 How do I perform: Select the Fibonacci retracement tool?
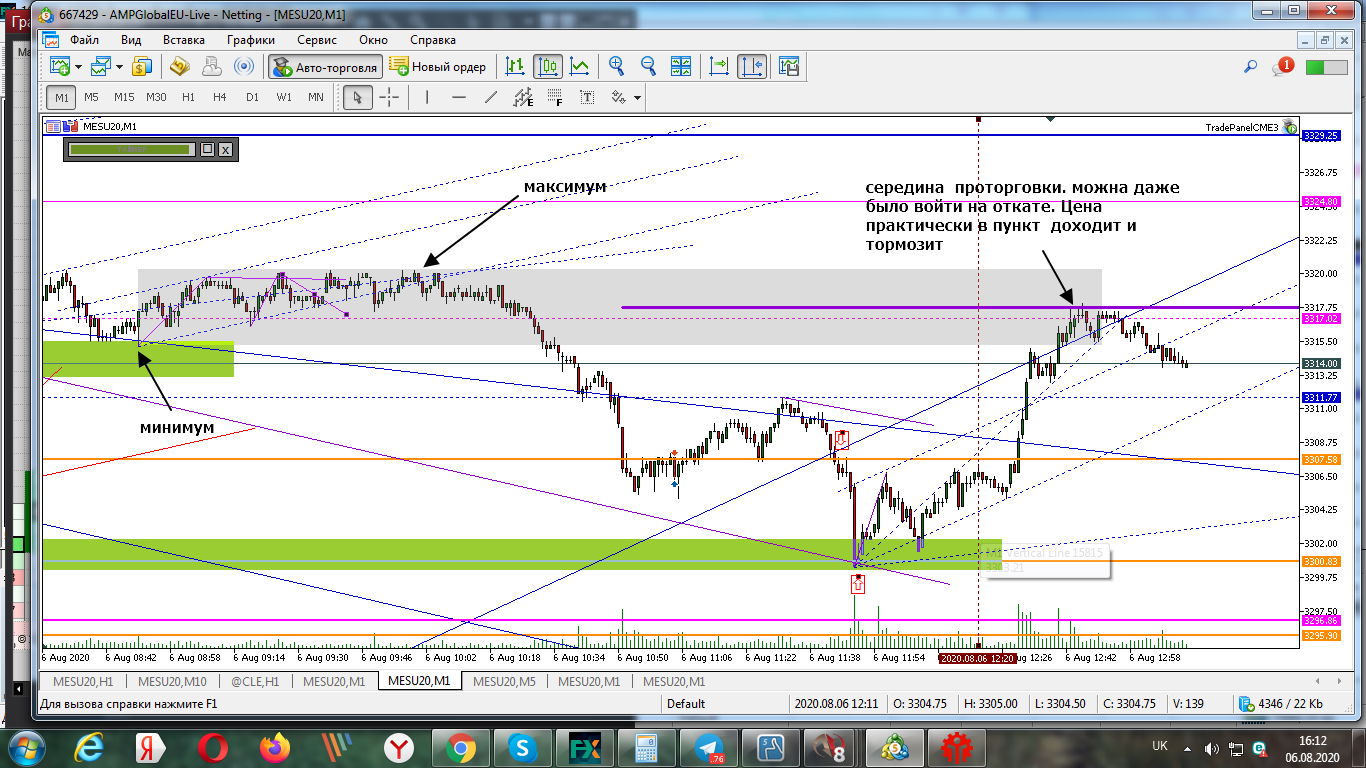(555, 97)
